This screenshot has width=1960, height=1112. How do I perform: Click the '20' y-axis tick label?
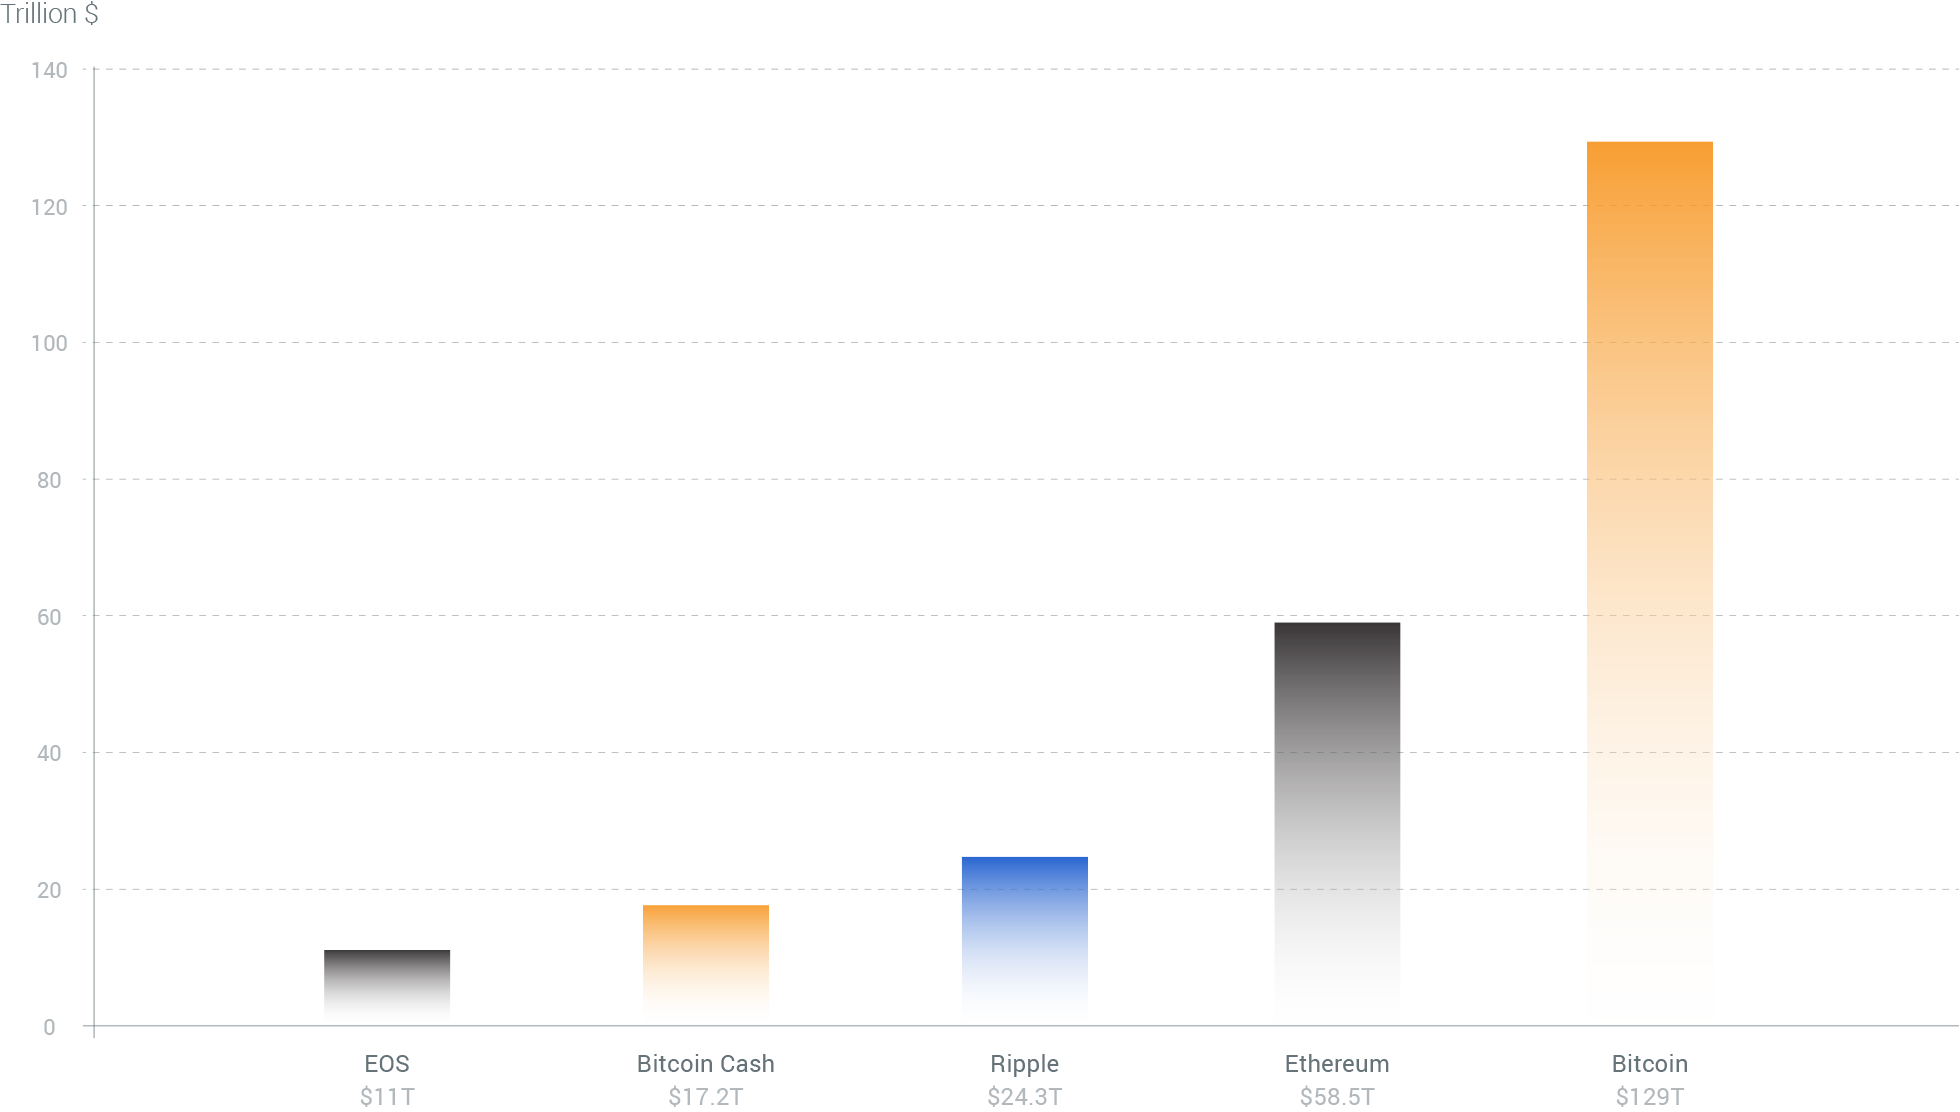coord(49,890)
